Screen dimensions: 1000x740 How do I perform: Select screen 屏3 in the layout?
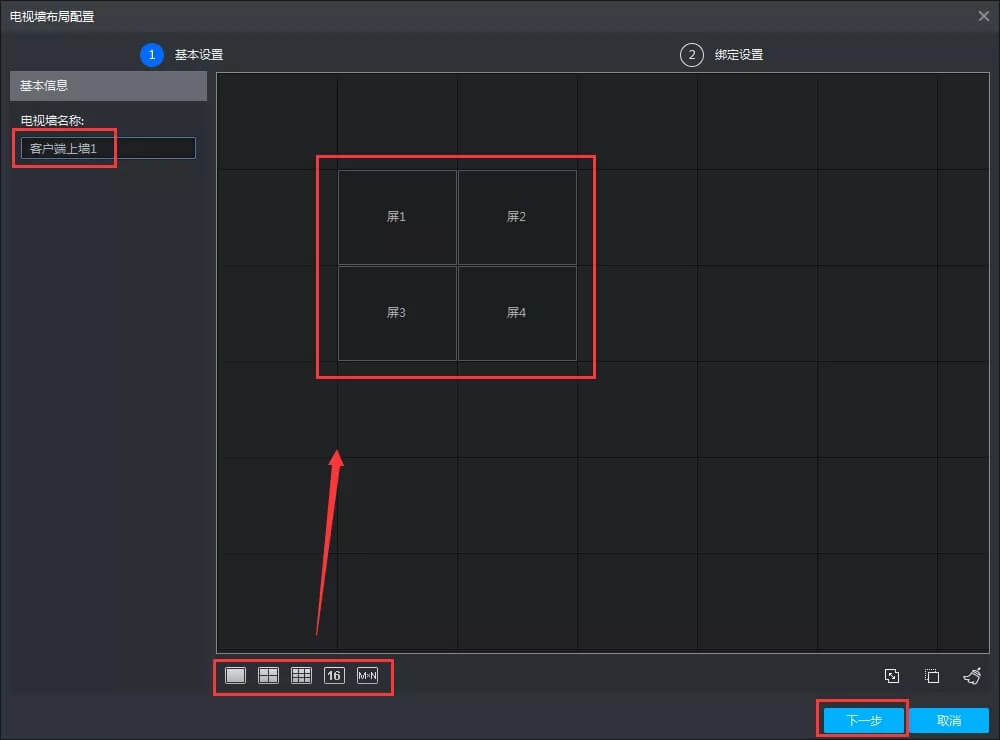point(397,313)
